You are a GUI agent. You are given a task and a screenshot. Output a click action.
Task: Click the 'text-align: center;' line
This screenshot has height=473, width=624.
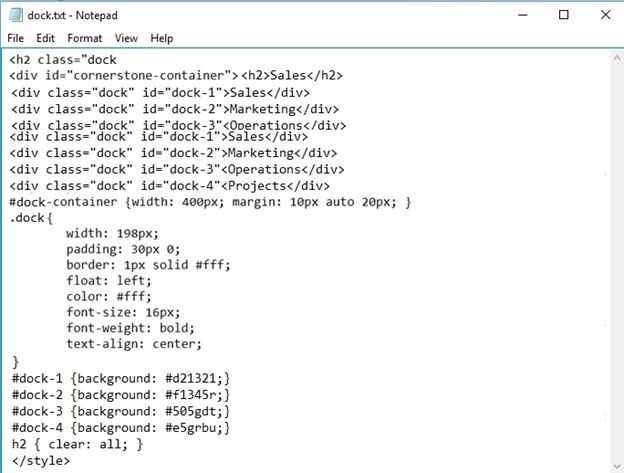[x=134, y=344]
